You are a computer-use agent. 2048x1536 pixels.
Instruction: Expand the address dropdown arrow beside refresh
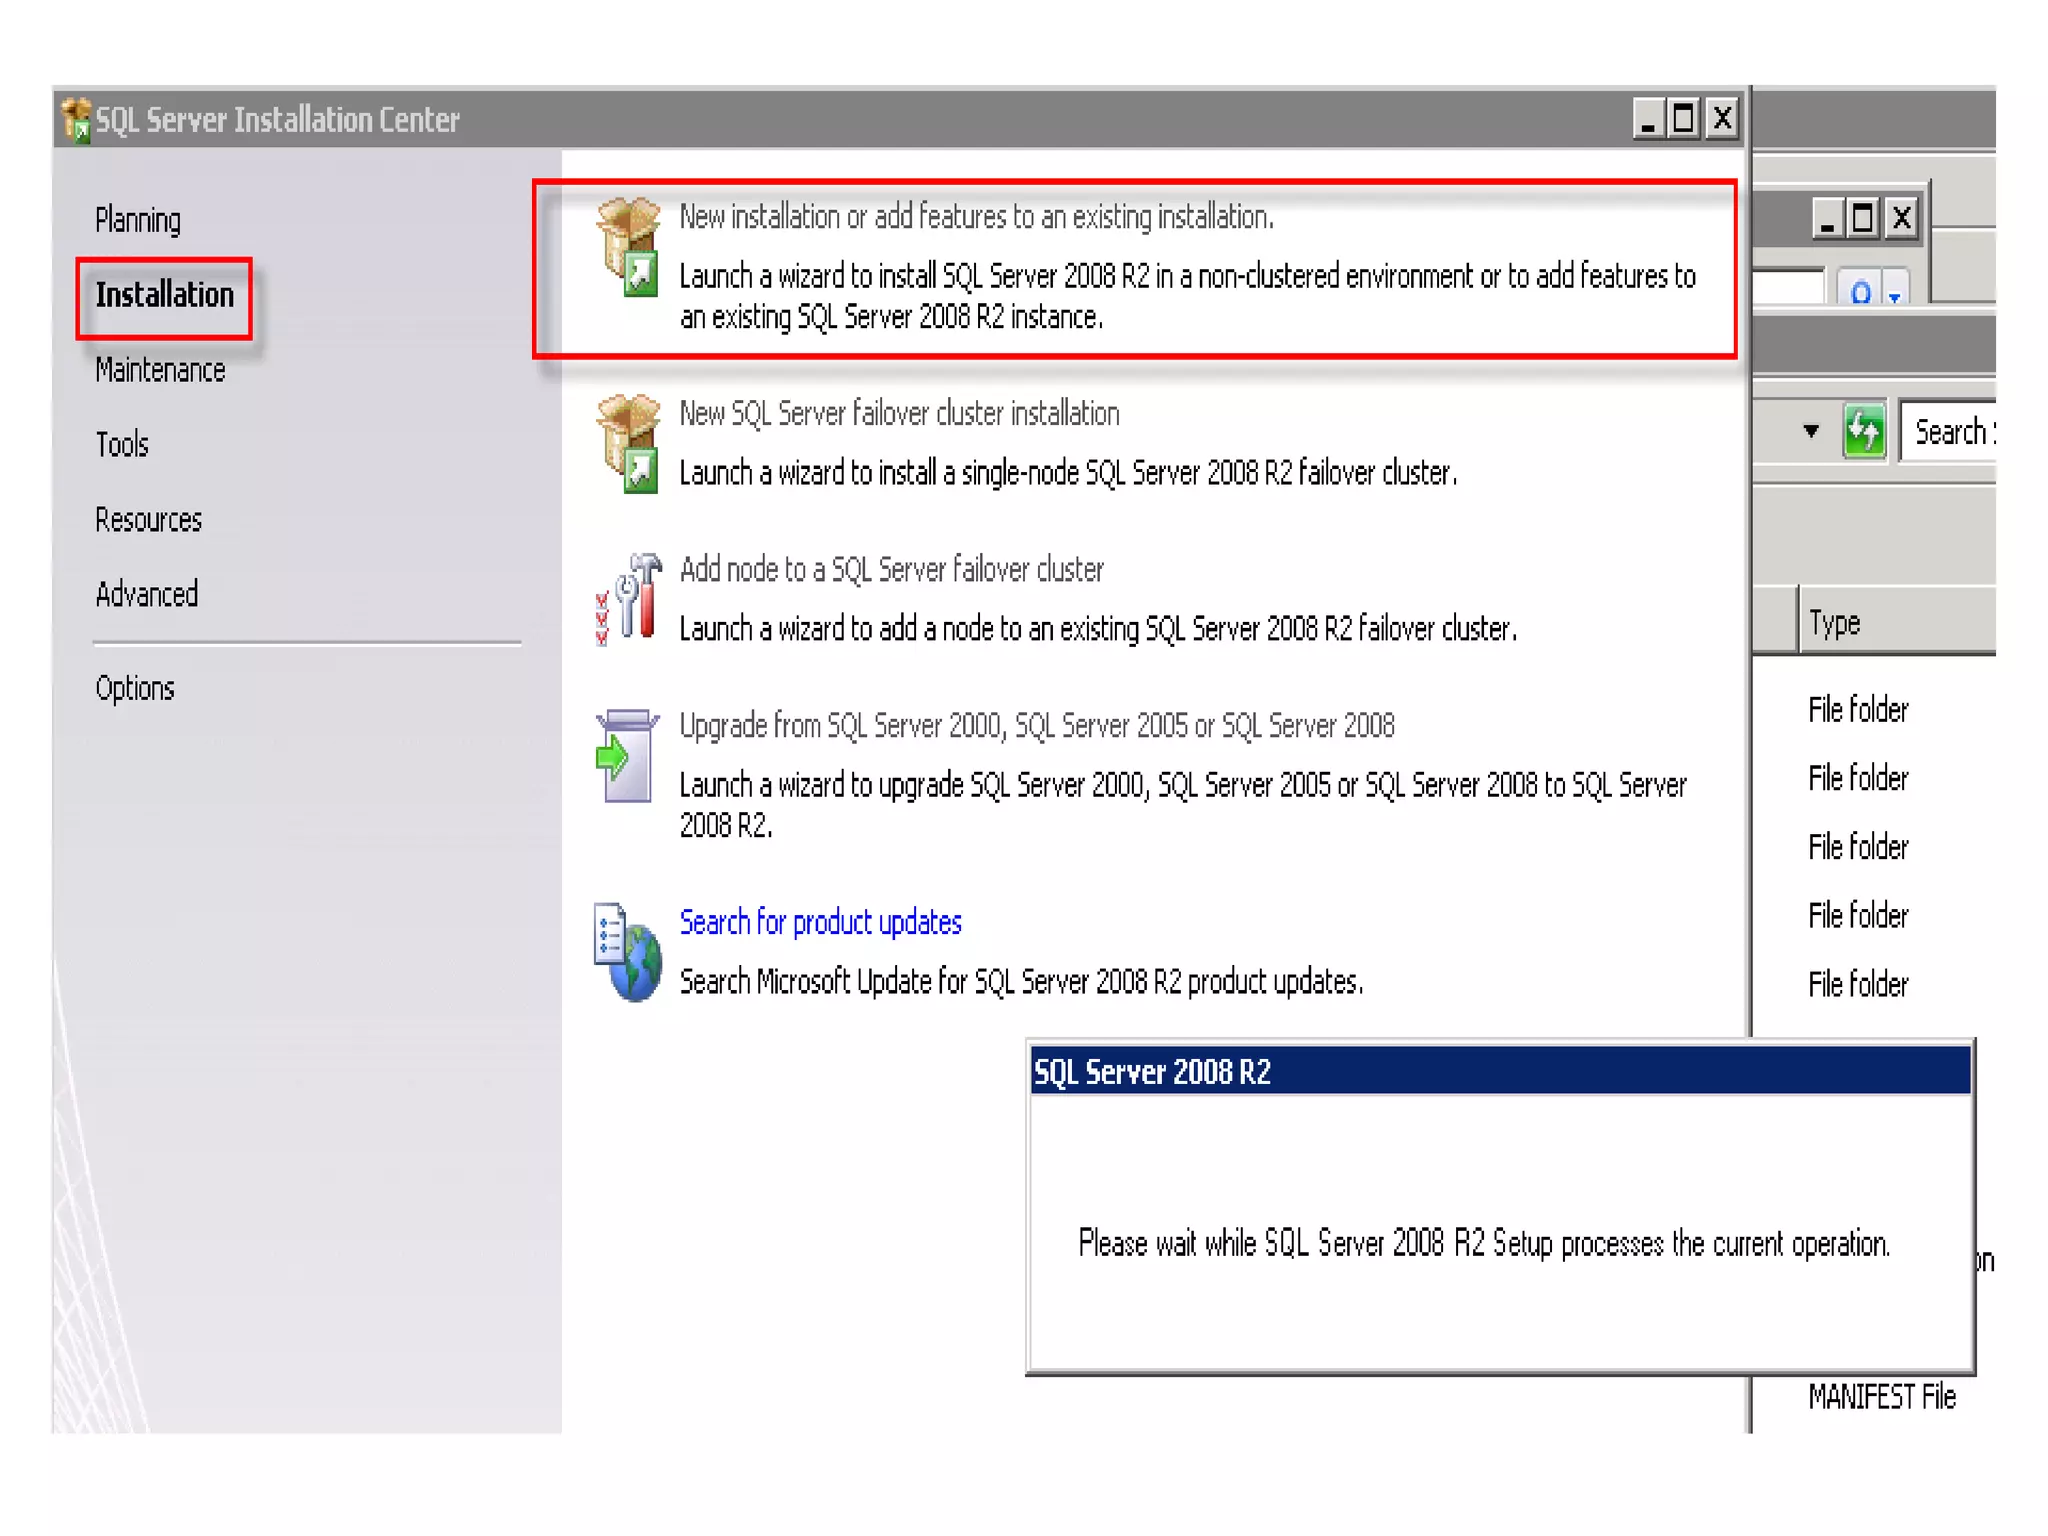point(1811,431)
